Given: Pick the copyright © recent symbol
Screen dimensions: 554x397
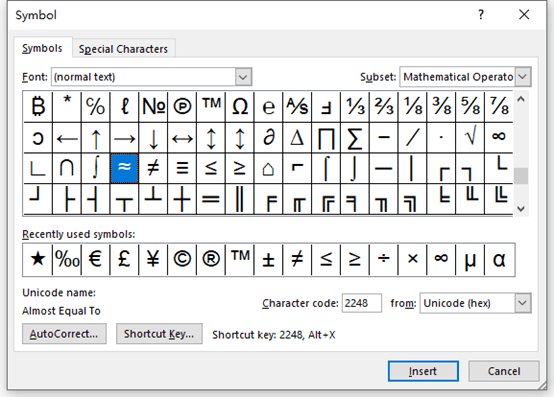Looking at the screenshot, I should (x=182, y=260).
